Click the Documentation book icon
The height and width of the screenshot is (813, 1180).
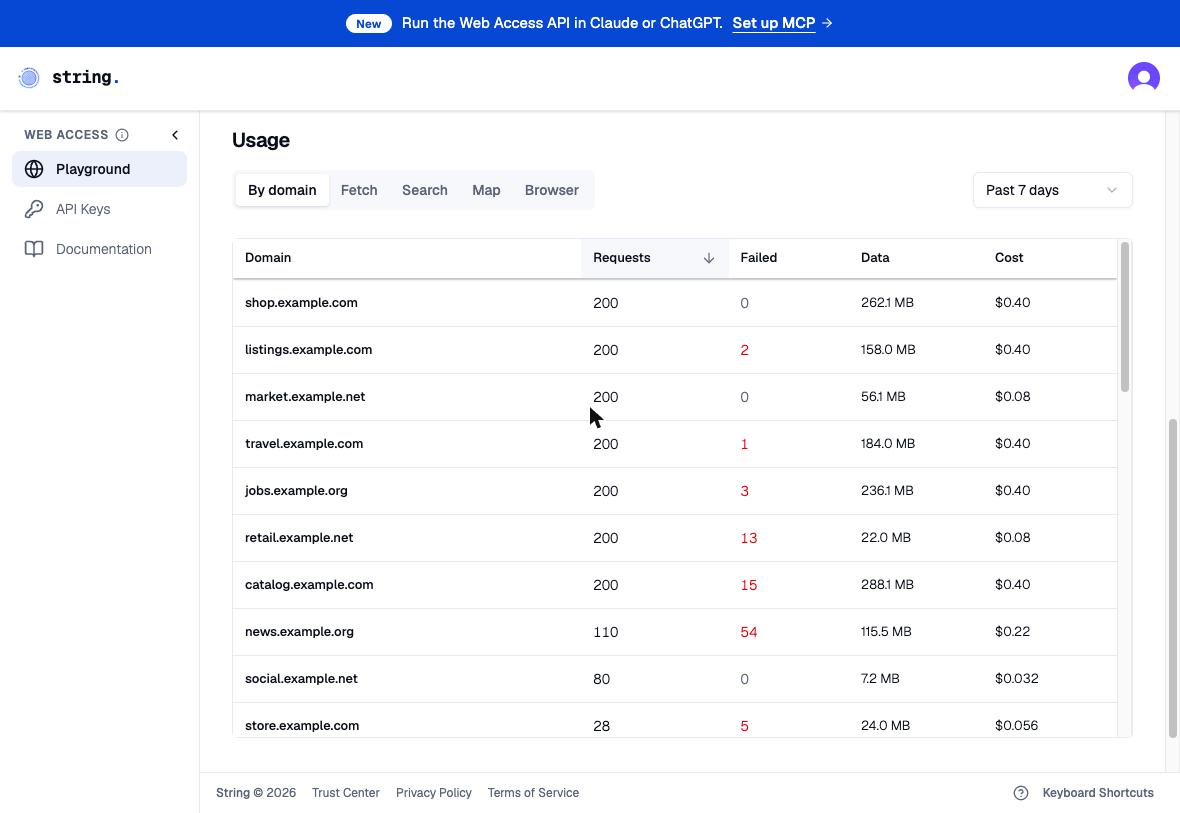point(34,249)
